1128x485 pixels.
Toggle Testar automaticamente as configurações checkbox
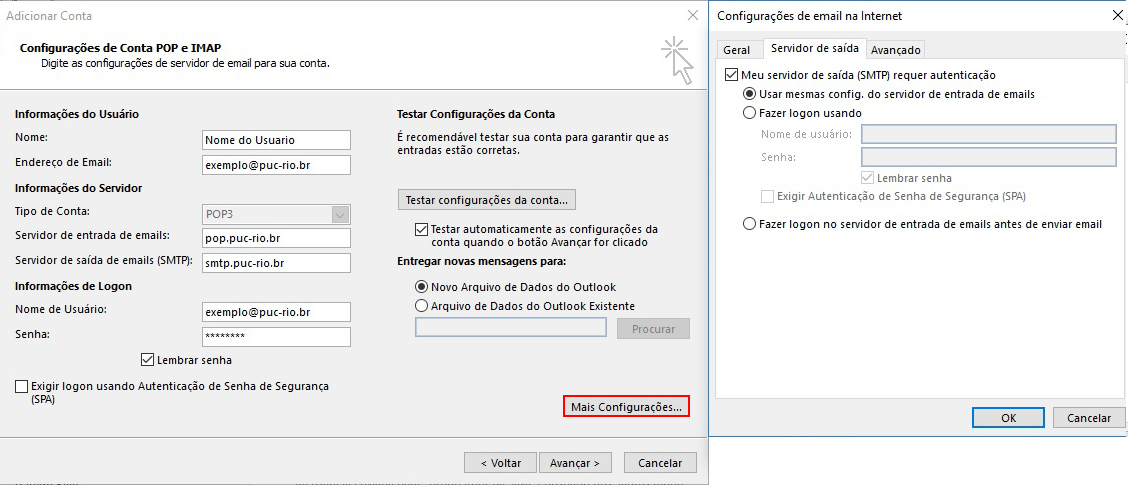[x=422, y=229]
